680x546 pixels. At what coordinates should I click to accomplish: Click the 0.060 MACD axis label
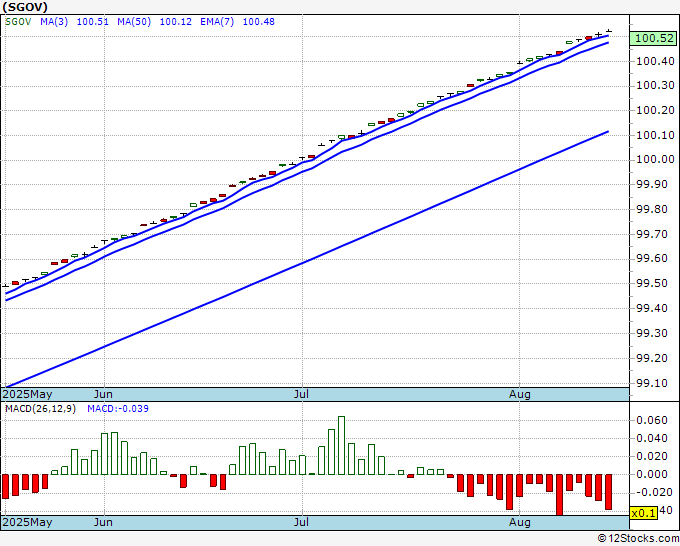click(652, 420)
